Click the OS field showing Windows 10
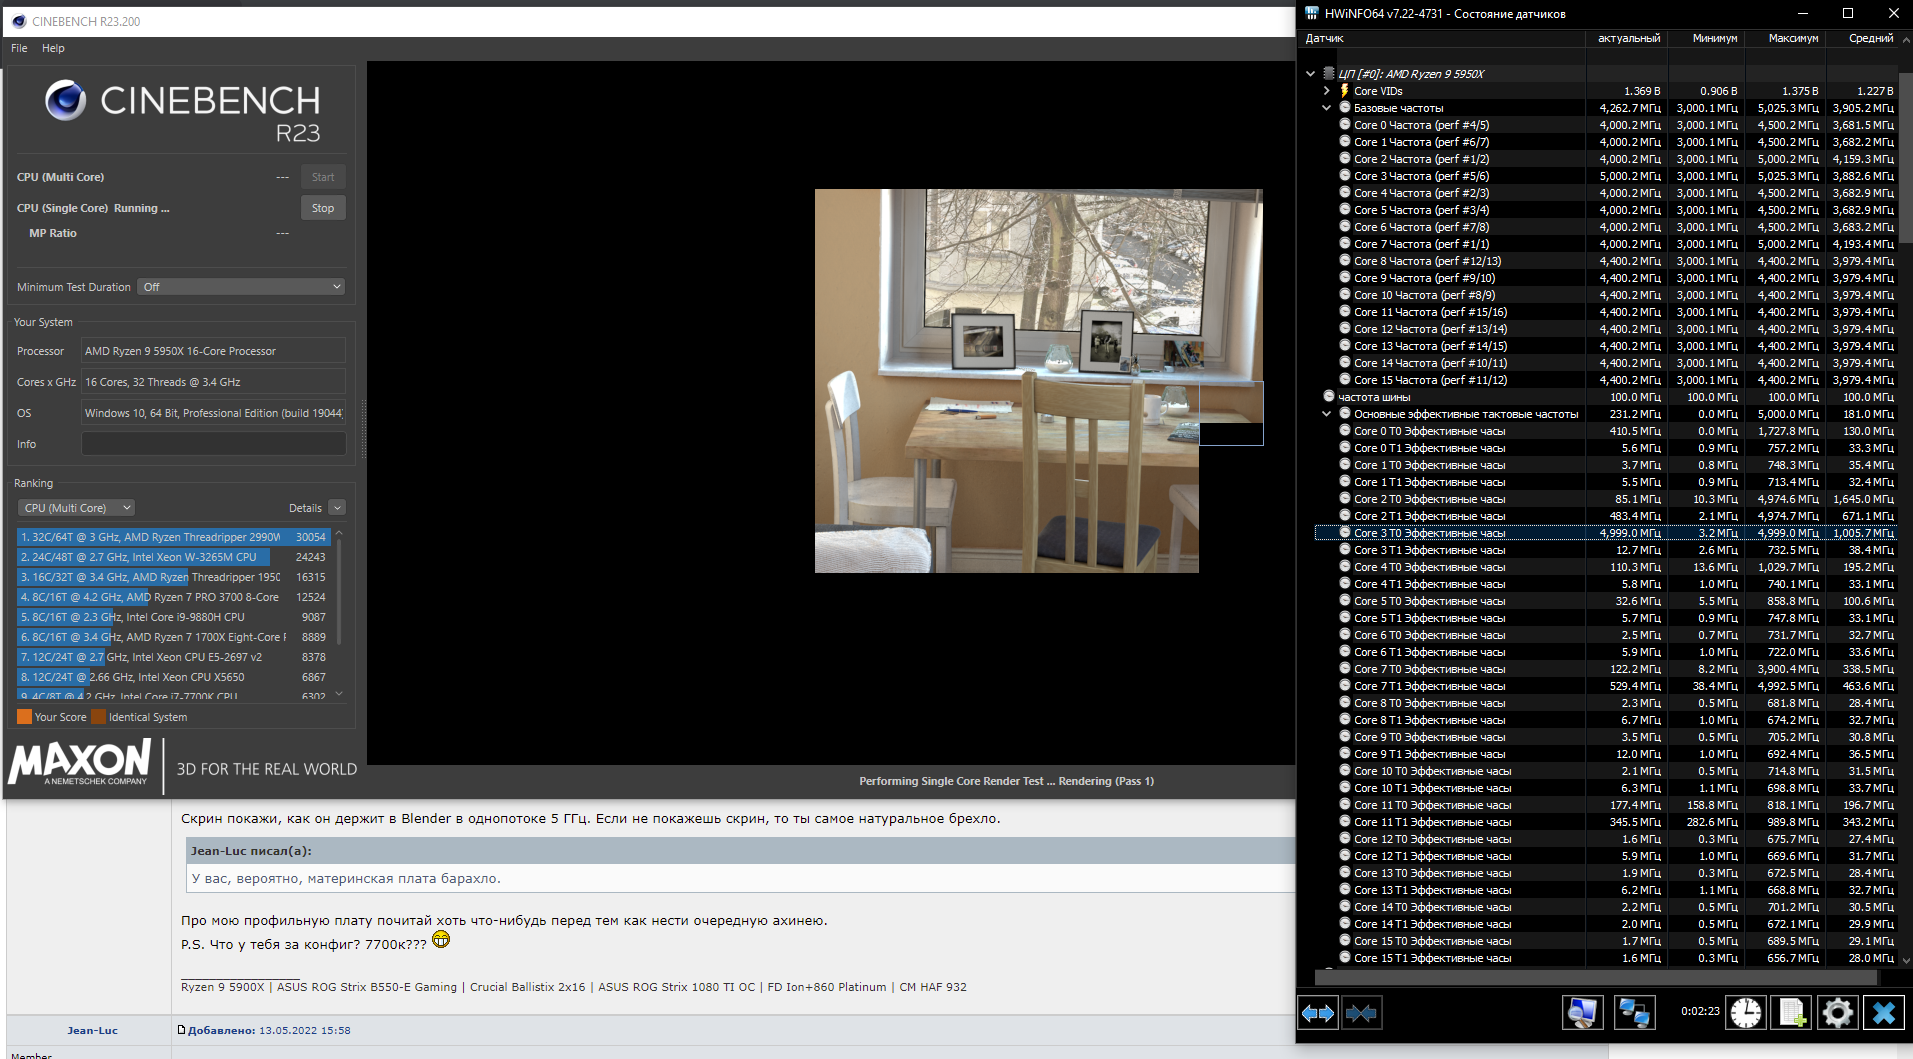This screenshot has height=1059, width=1913. click(213, 413)
